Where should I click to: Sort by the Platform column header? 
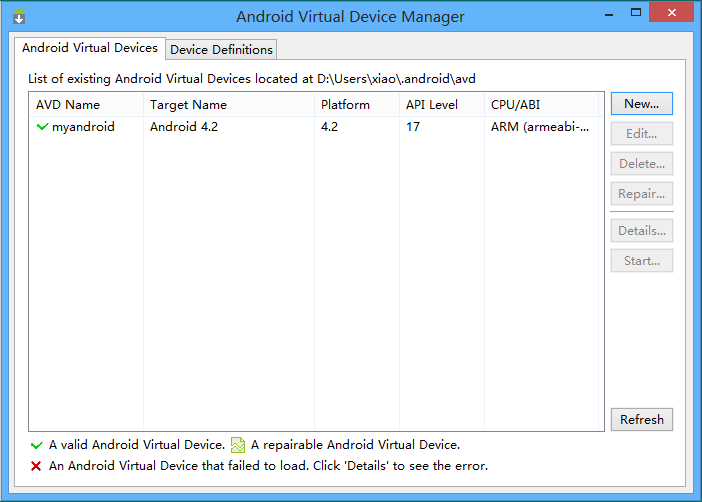click(x=357, y=105)
